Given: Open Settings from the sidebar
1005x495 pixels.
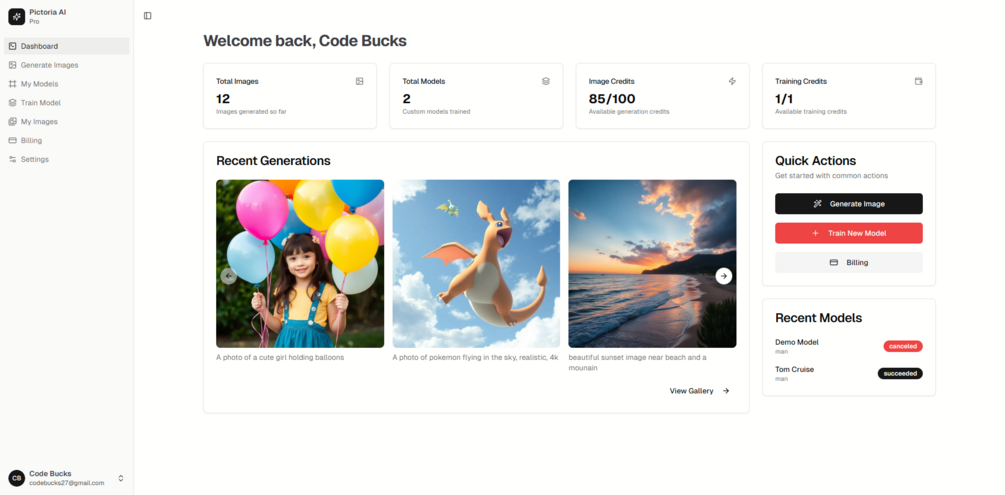Looking at the screenshot, I should pos(67,159).
